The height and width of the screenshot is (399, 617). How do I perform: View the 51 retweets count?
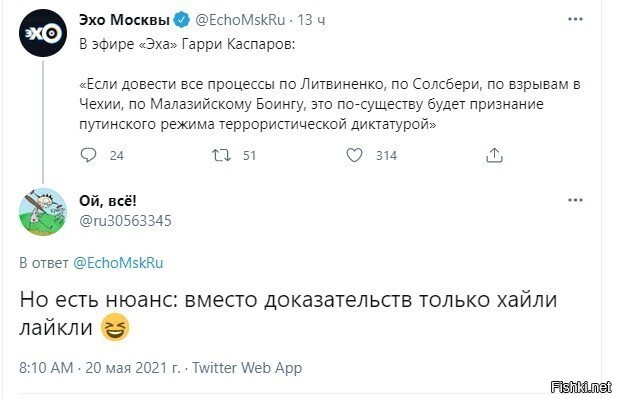point(249,155)
